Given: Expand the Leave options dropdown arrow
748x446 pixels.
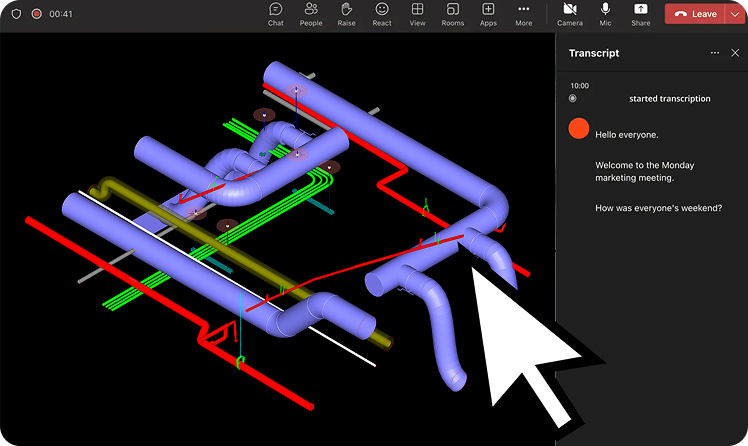Looking at the screenshot, I should pos(736,14).
